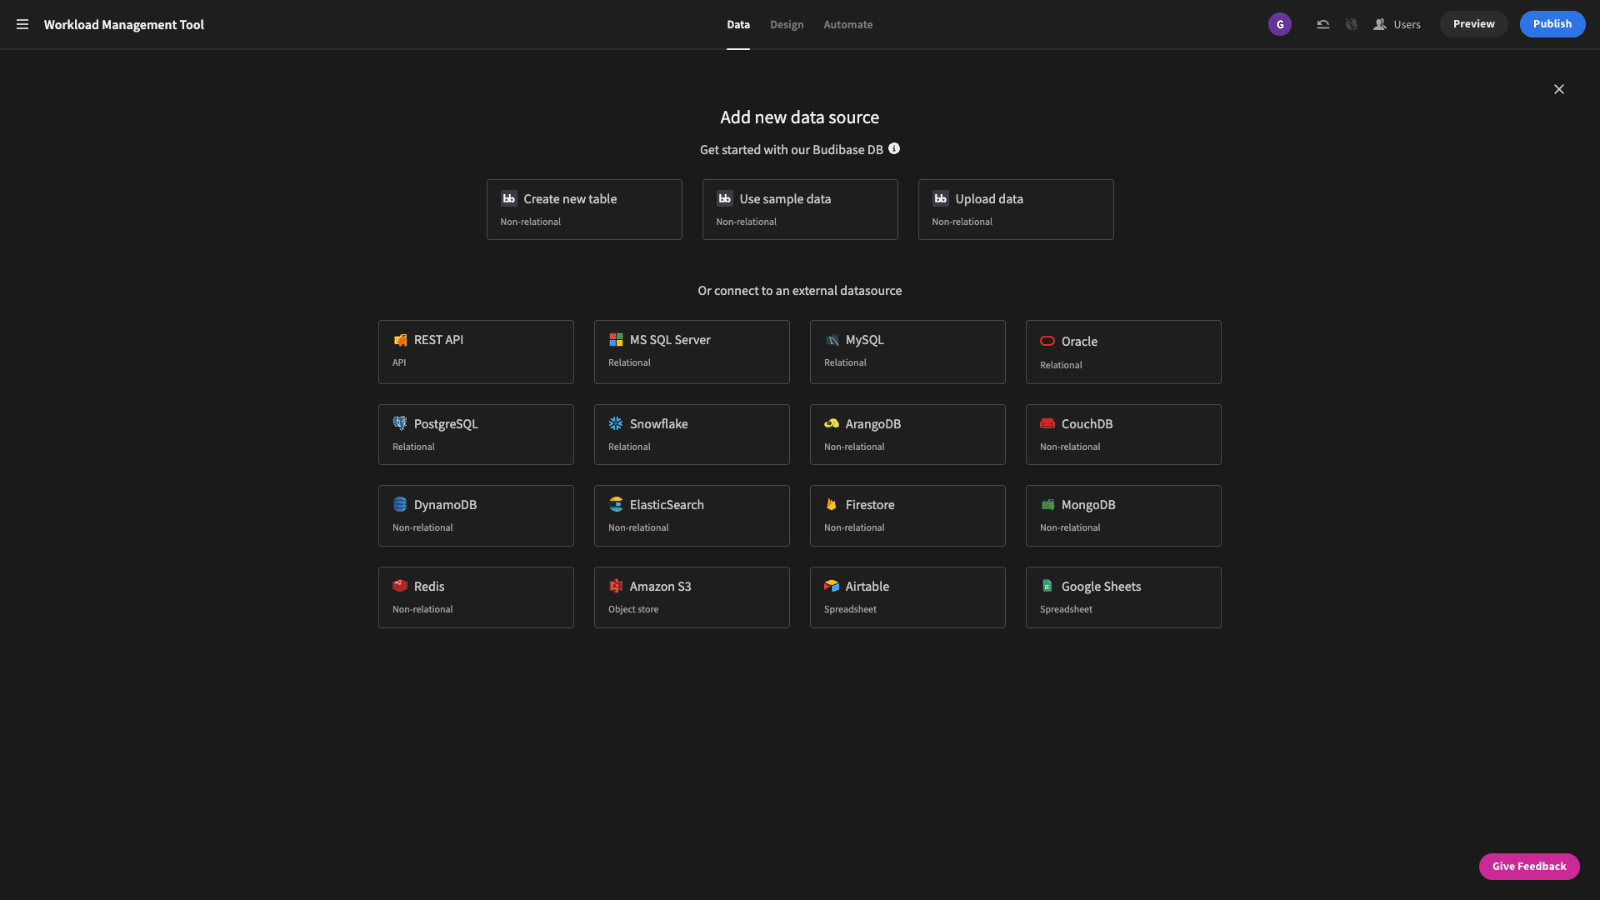
Task: Open the hamburger menu
Action: (22, 24)
